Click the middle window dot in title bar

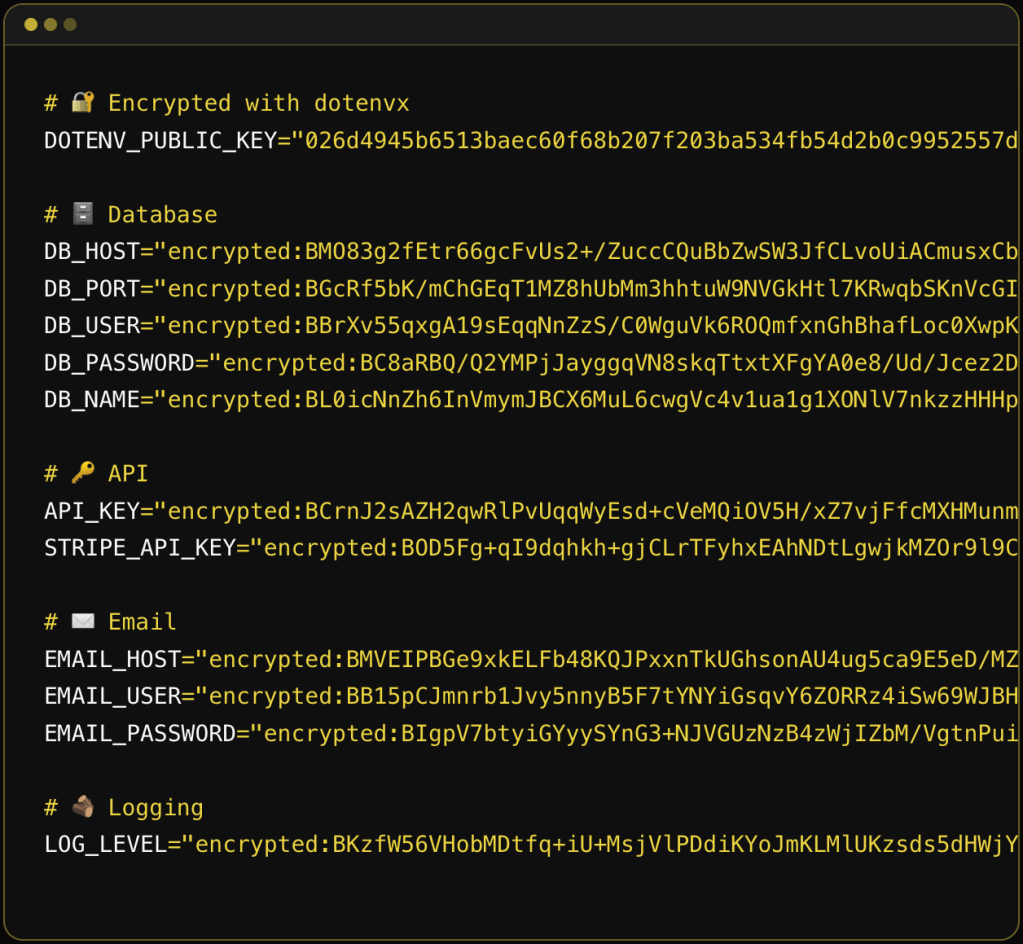pos(51,24)
